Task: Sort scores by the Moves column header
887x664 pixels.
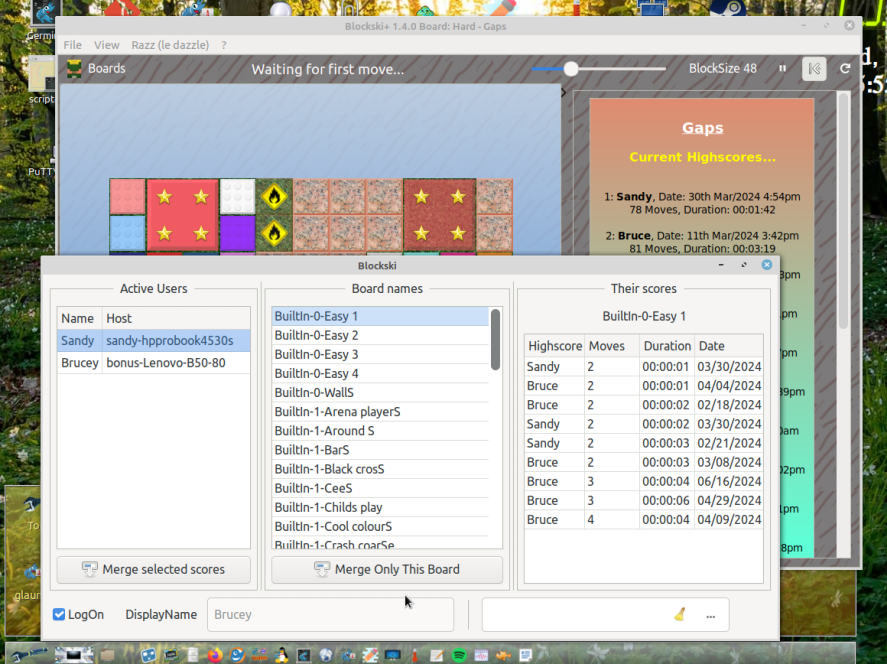Action: coord(607,346)
